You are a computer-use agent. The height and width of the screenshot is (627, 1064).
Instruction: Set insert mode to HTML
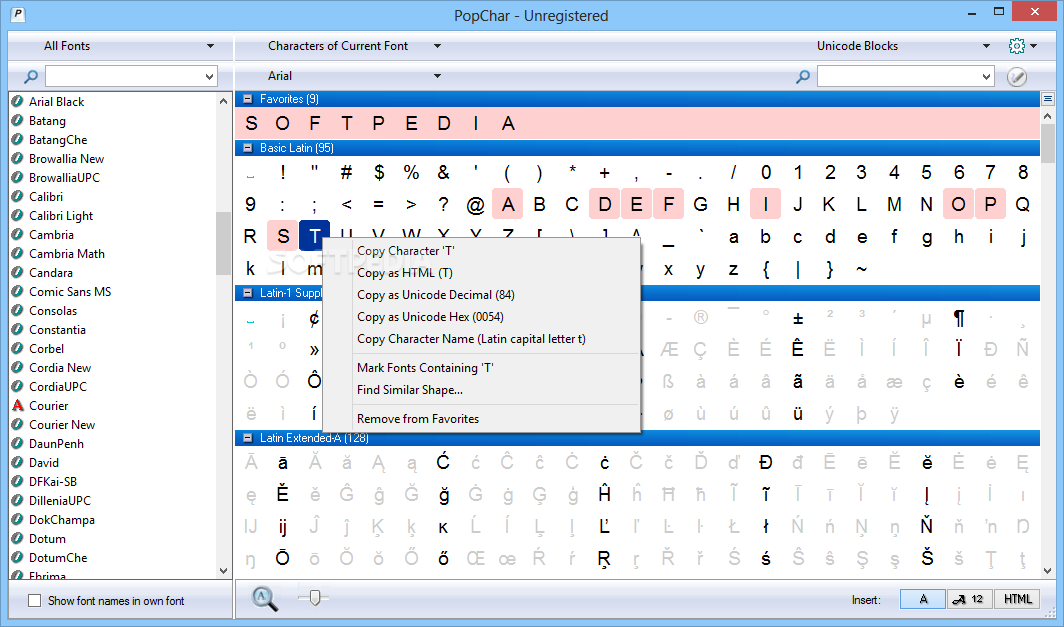point(1016,599)
